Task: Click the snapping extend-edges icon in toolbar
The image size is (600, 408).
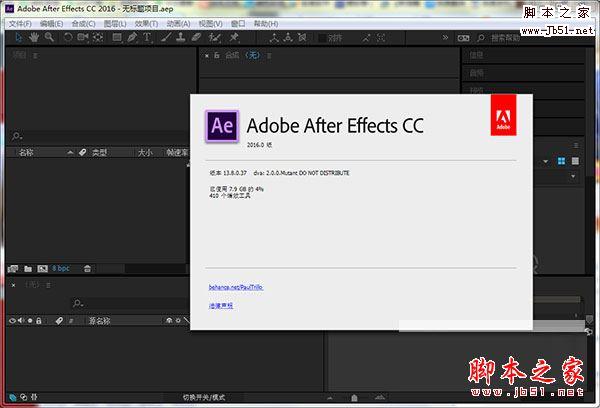Action: point(366,38)
